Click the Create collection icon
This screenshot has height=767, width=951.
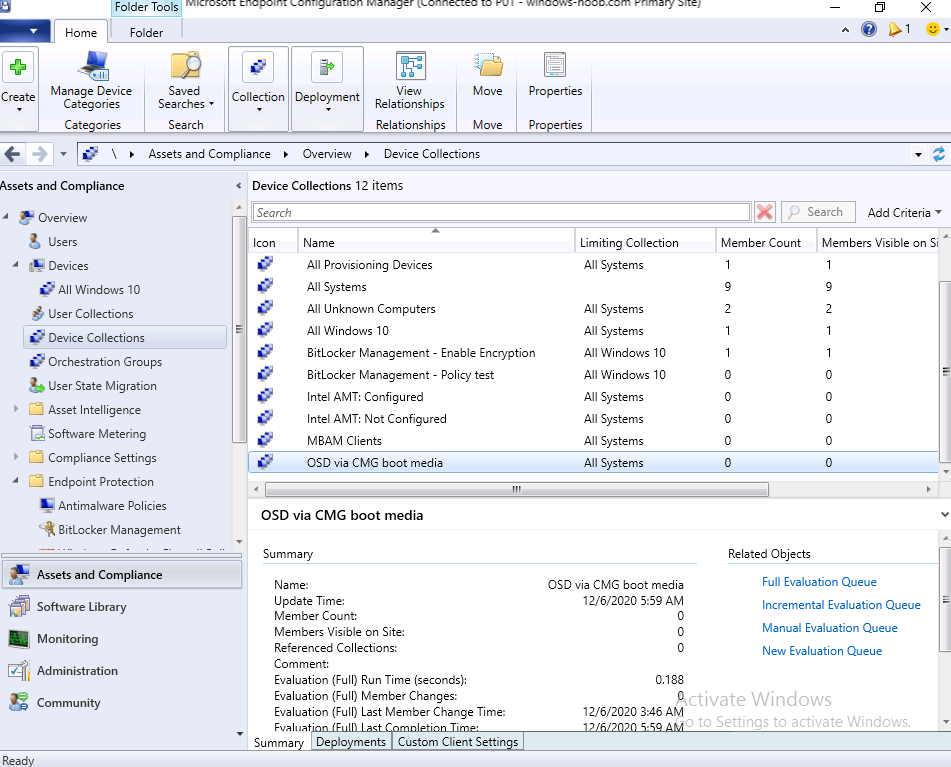pos(18,67)
